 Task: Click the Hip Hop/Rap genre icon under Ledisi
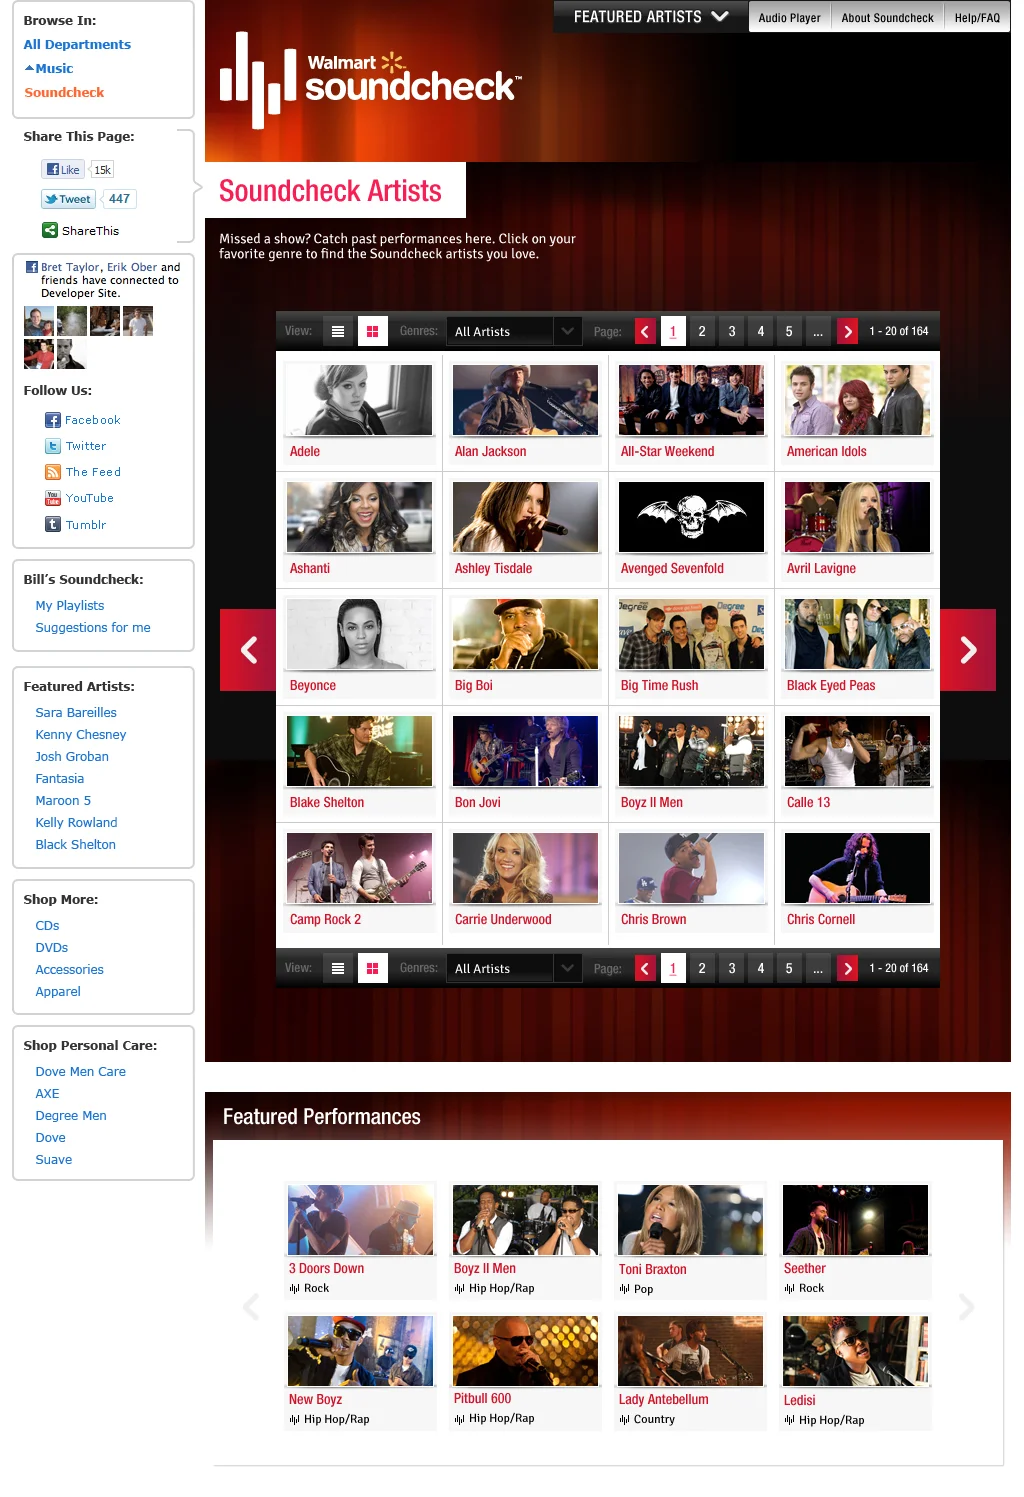(789, 1419)
